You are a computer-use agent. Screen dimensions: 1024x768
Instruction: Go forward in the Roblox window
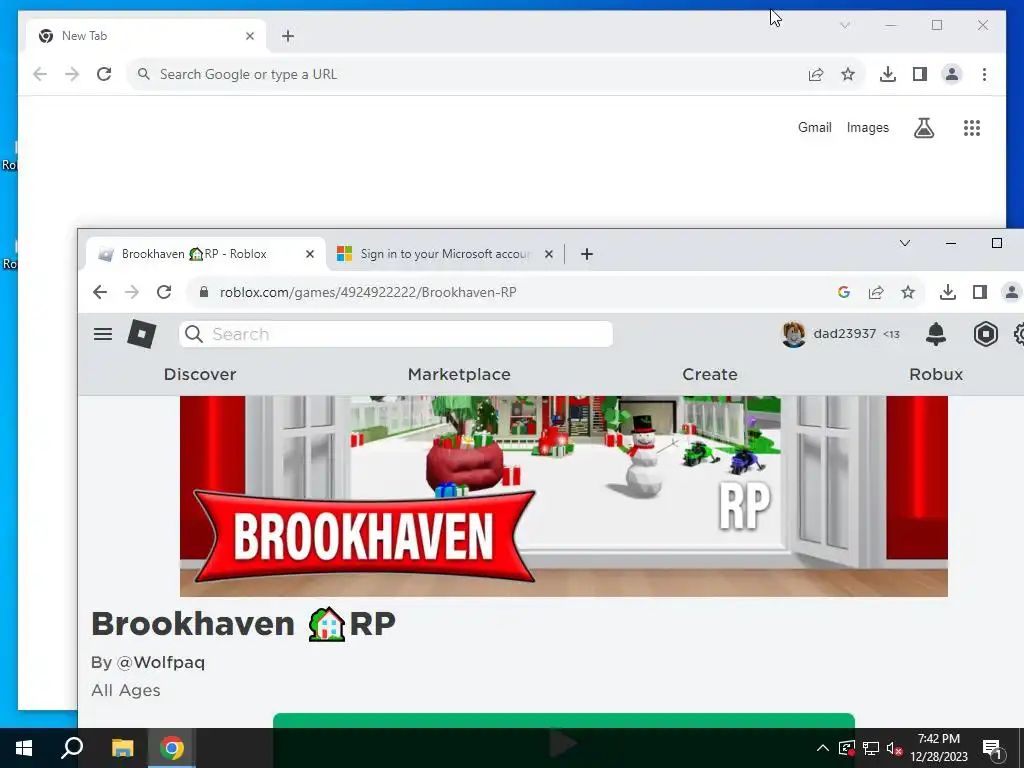point(132,292)
